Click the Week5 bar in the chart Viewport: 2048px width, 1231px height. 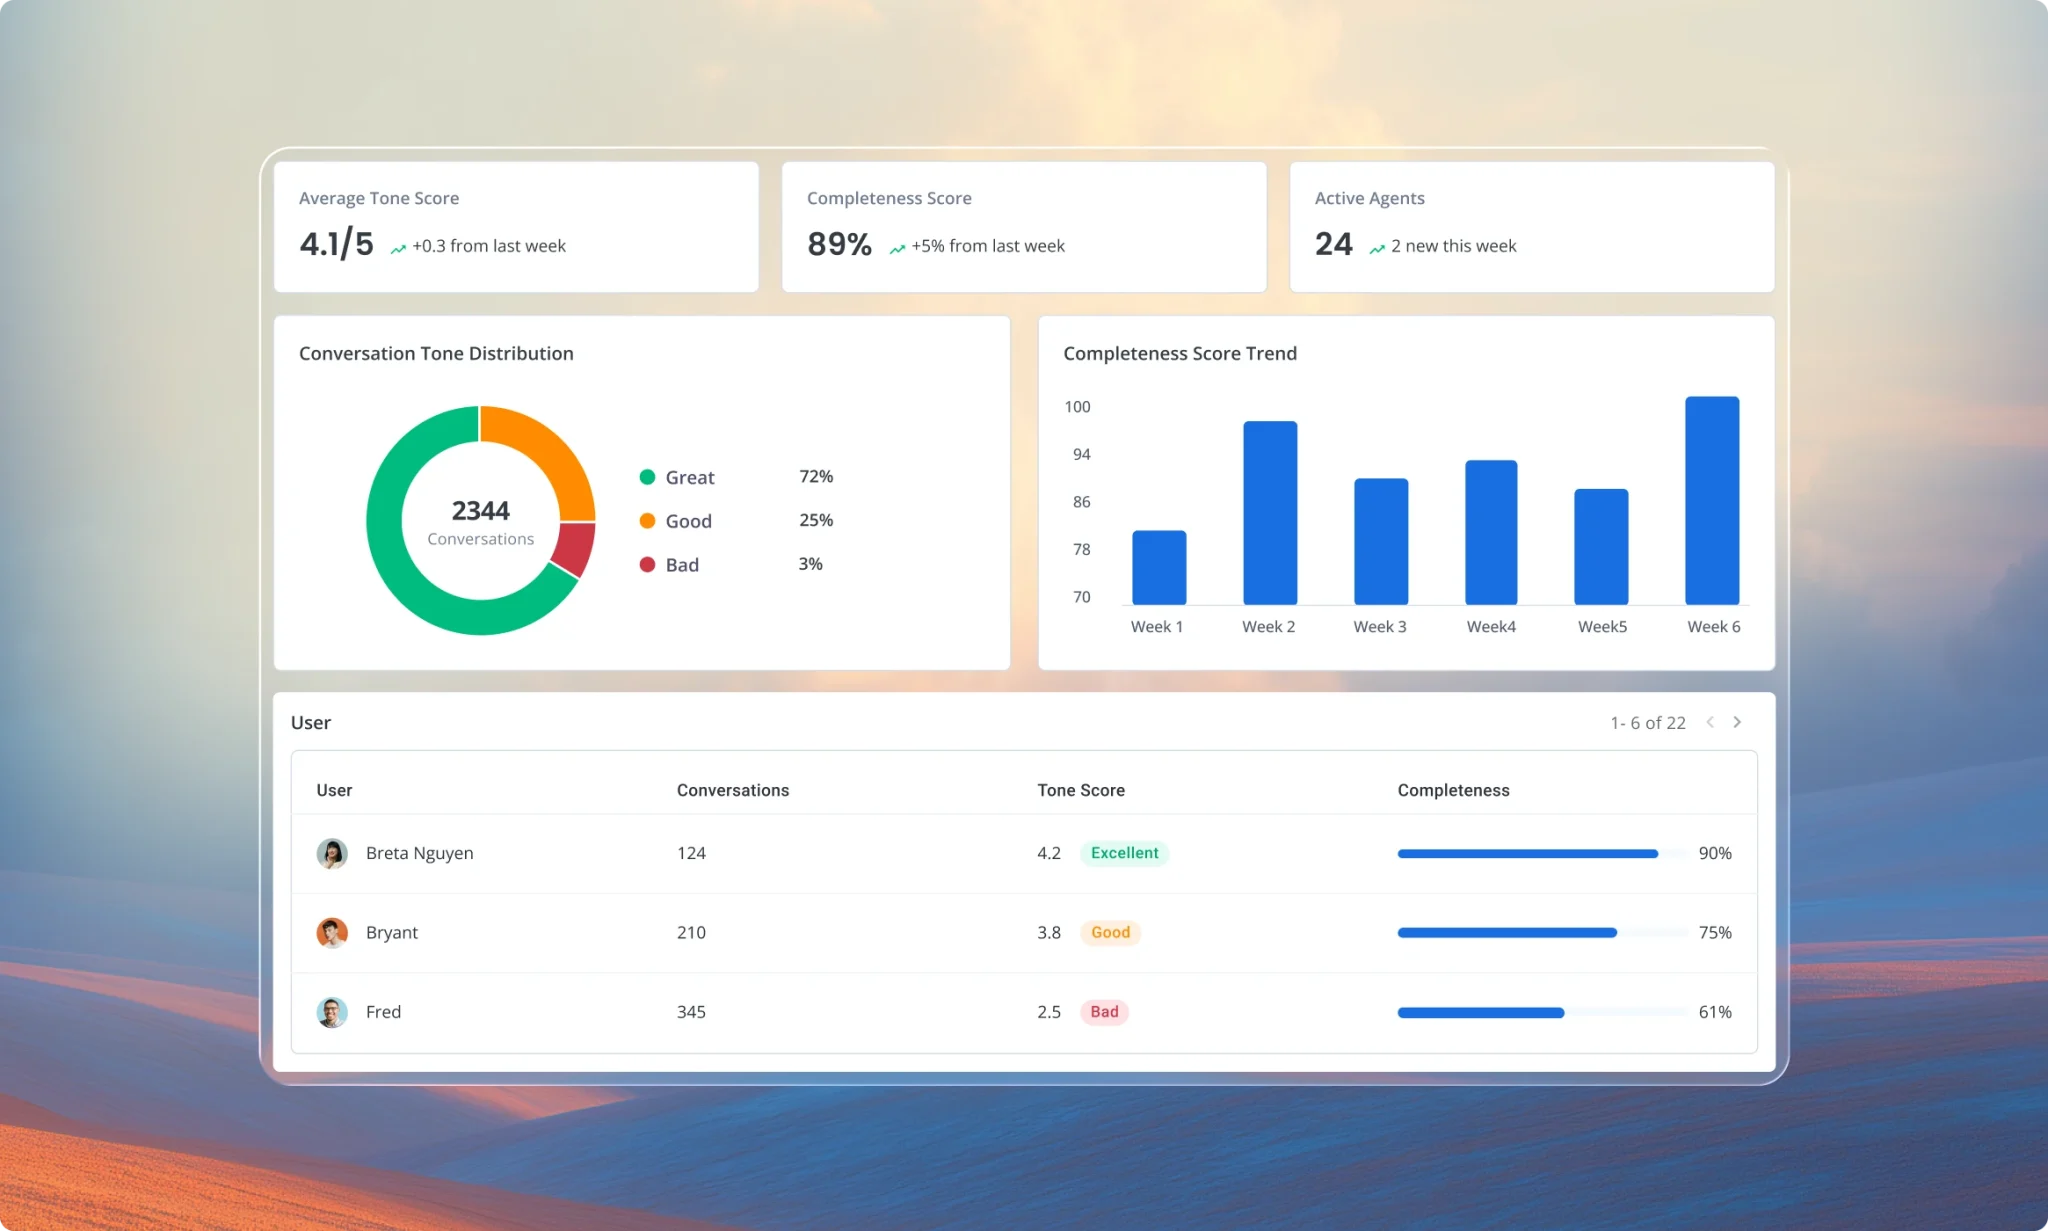tap(1601, 547)
